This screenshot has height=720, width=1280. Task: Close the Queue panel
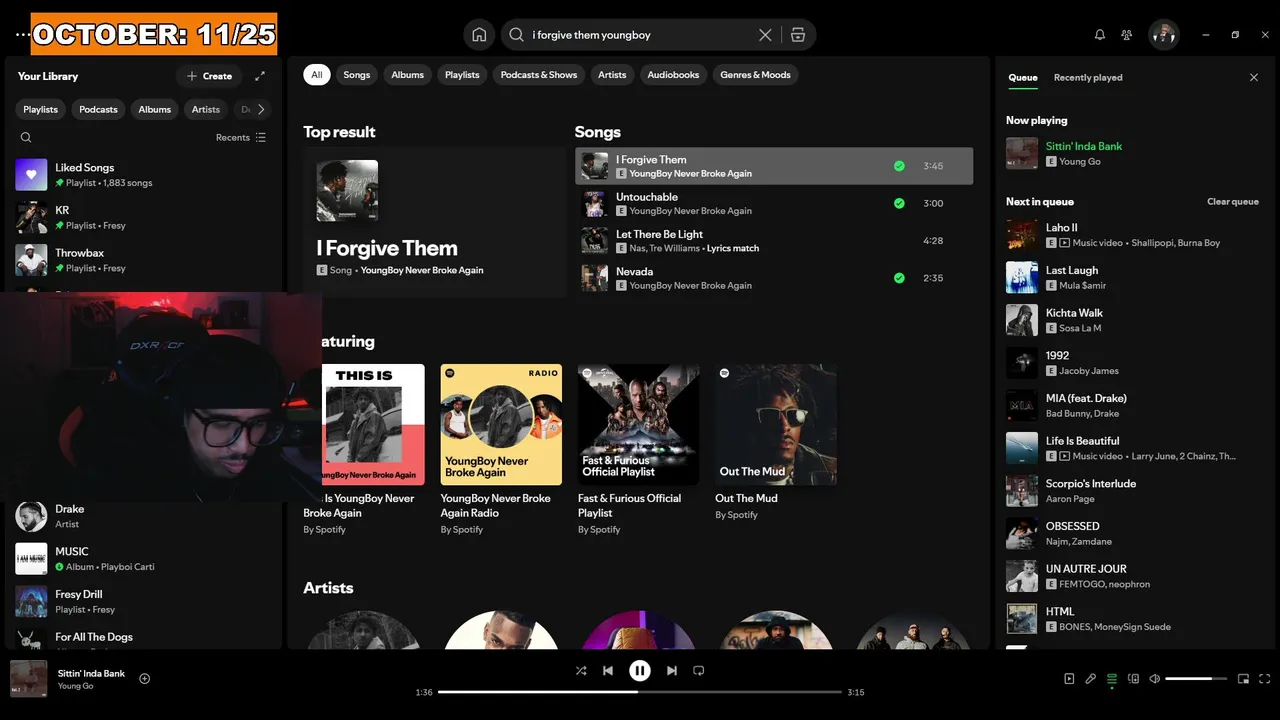click(x=1254, y=77)
